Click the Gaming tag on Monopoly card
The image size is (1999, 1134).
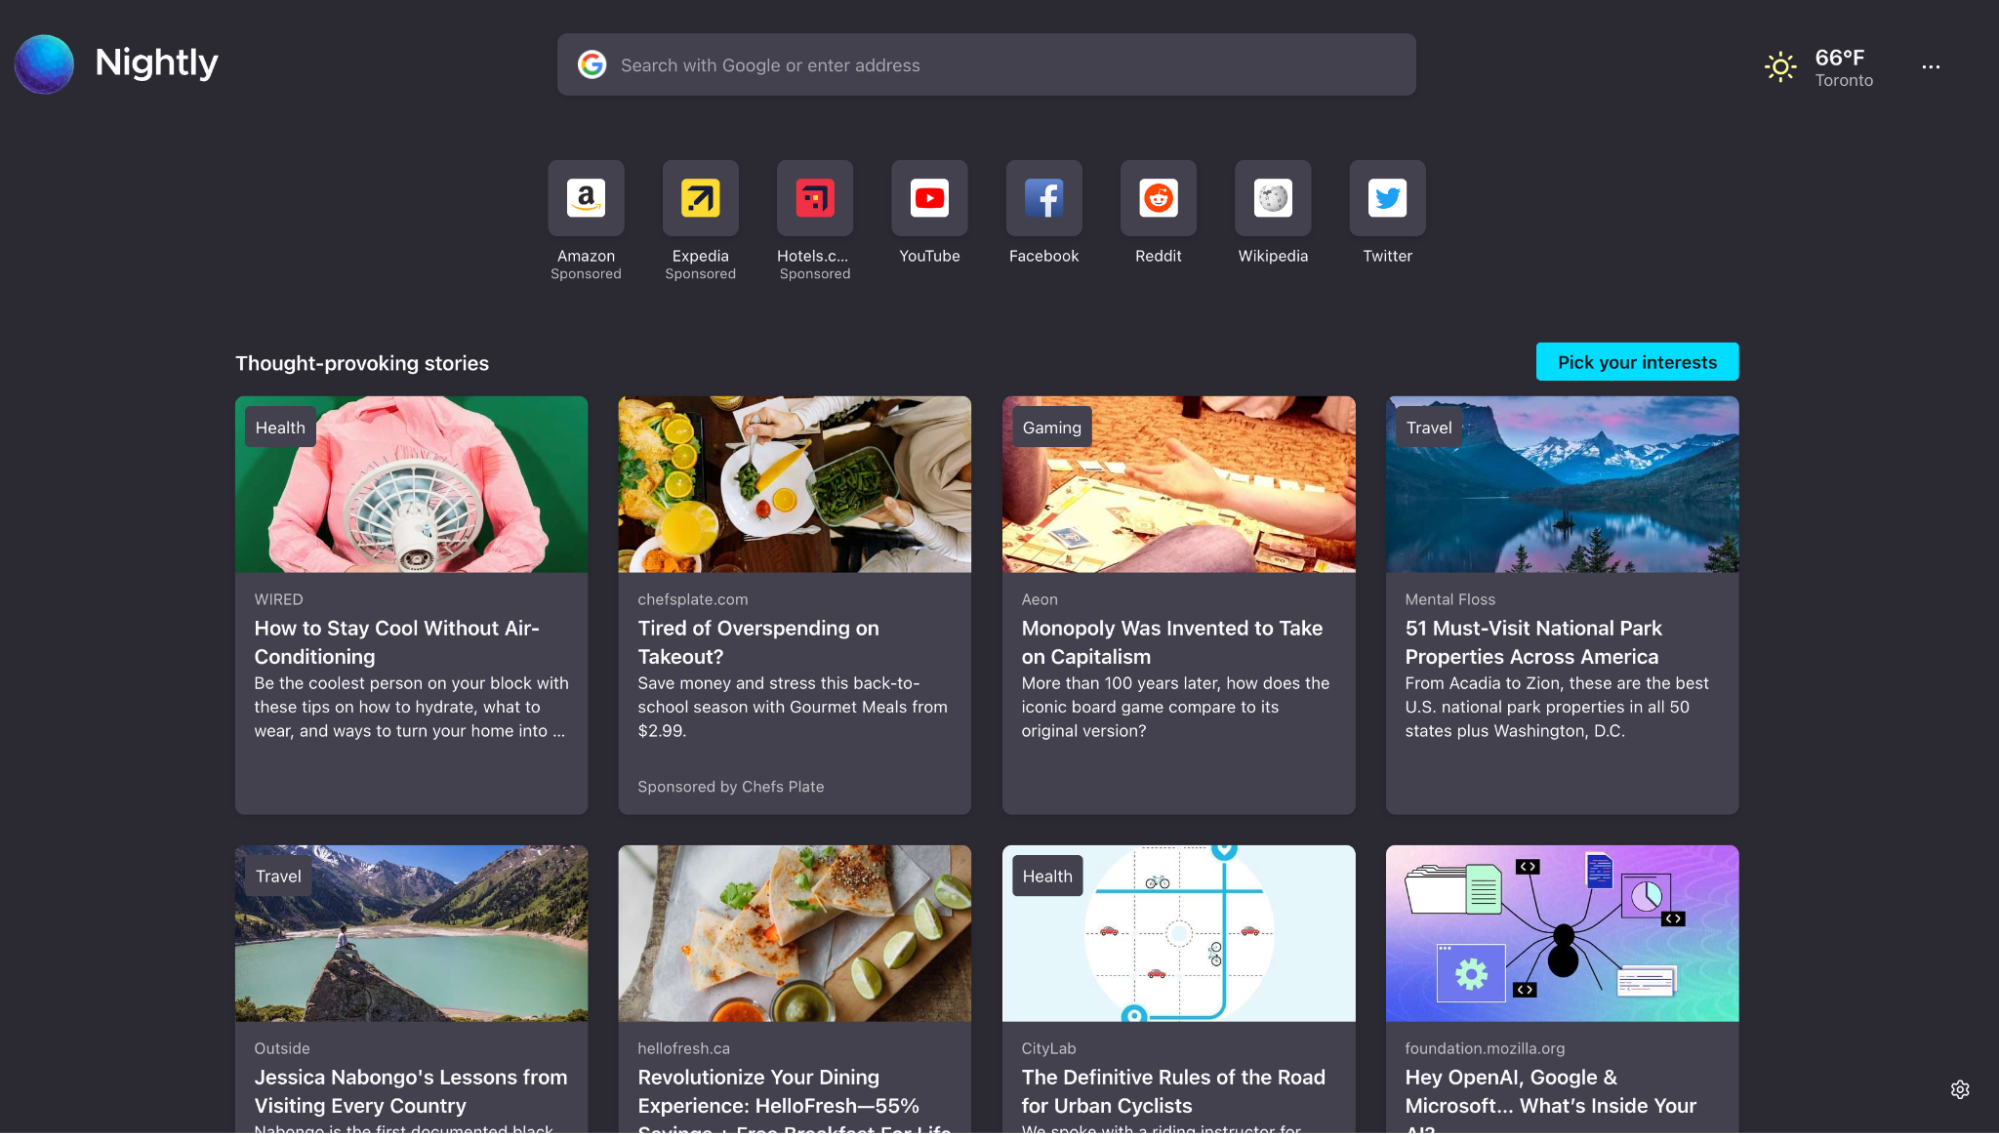[1051, 427]
